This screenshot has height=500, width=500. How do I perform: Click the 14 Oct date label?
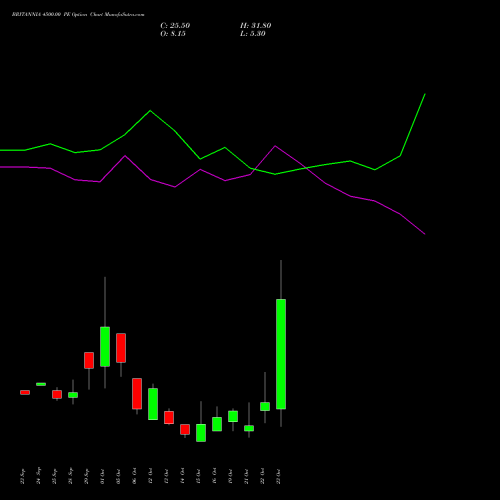[x=182, y=476]
